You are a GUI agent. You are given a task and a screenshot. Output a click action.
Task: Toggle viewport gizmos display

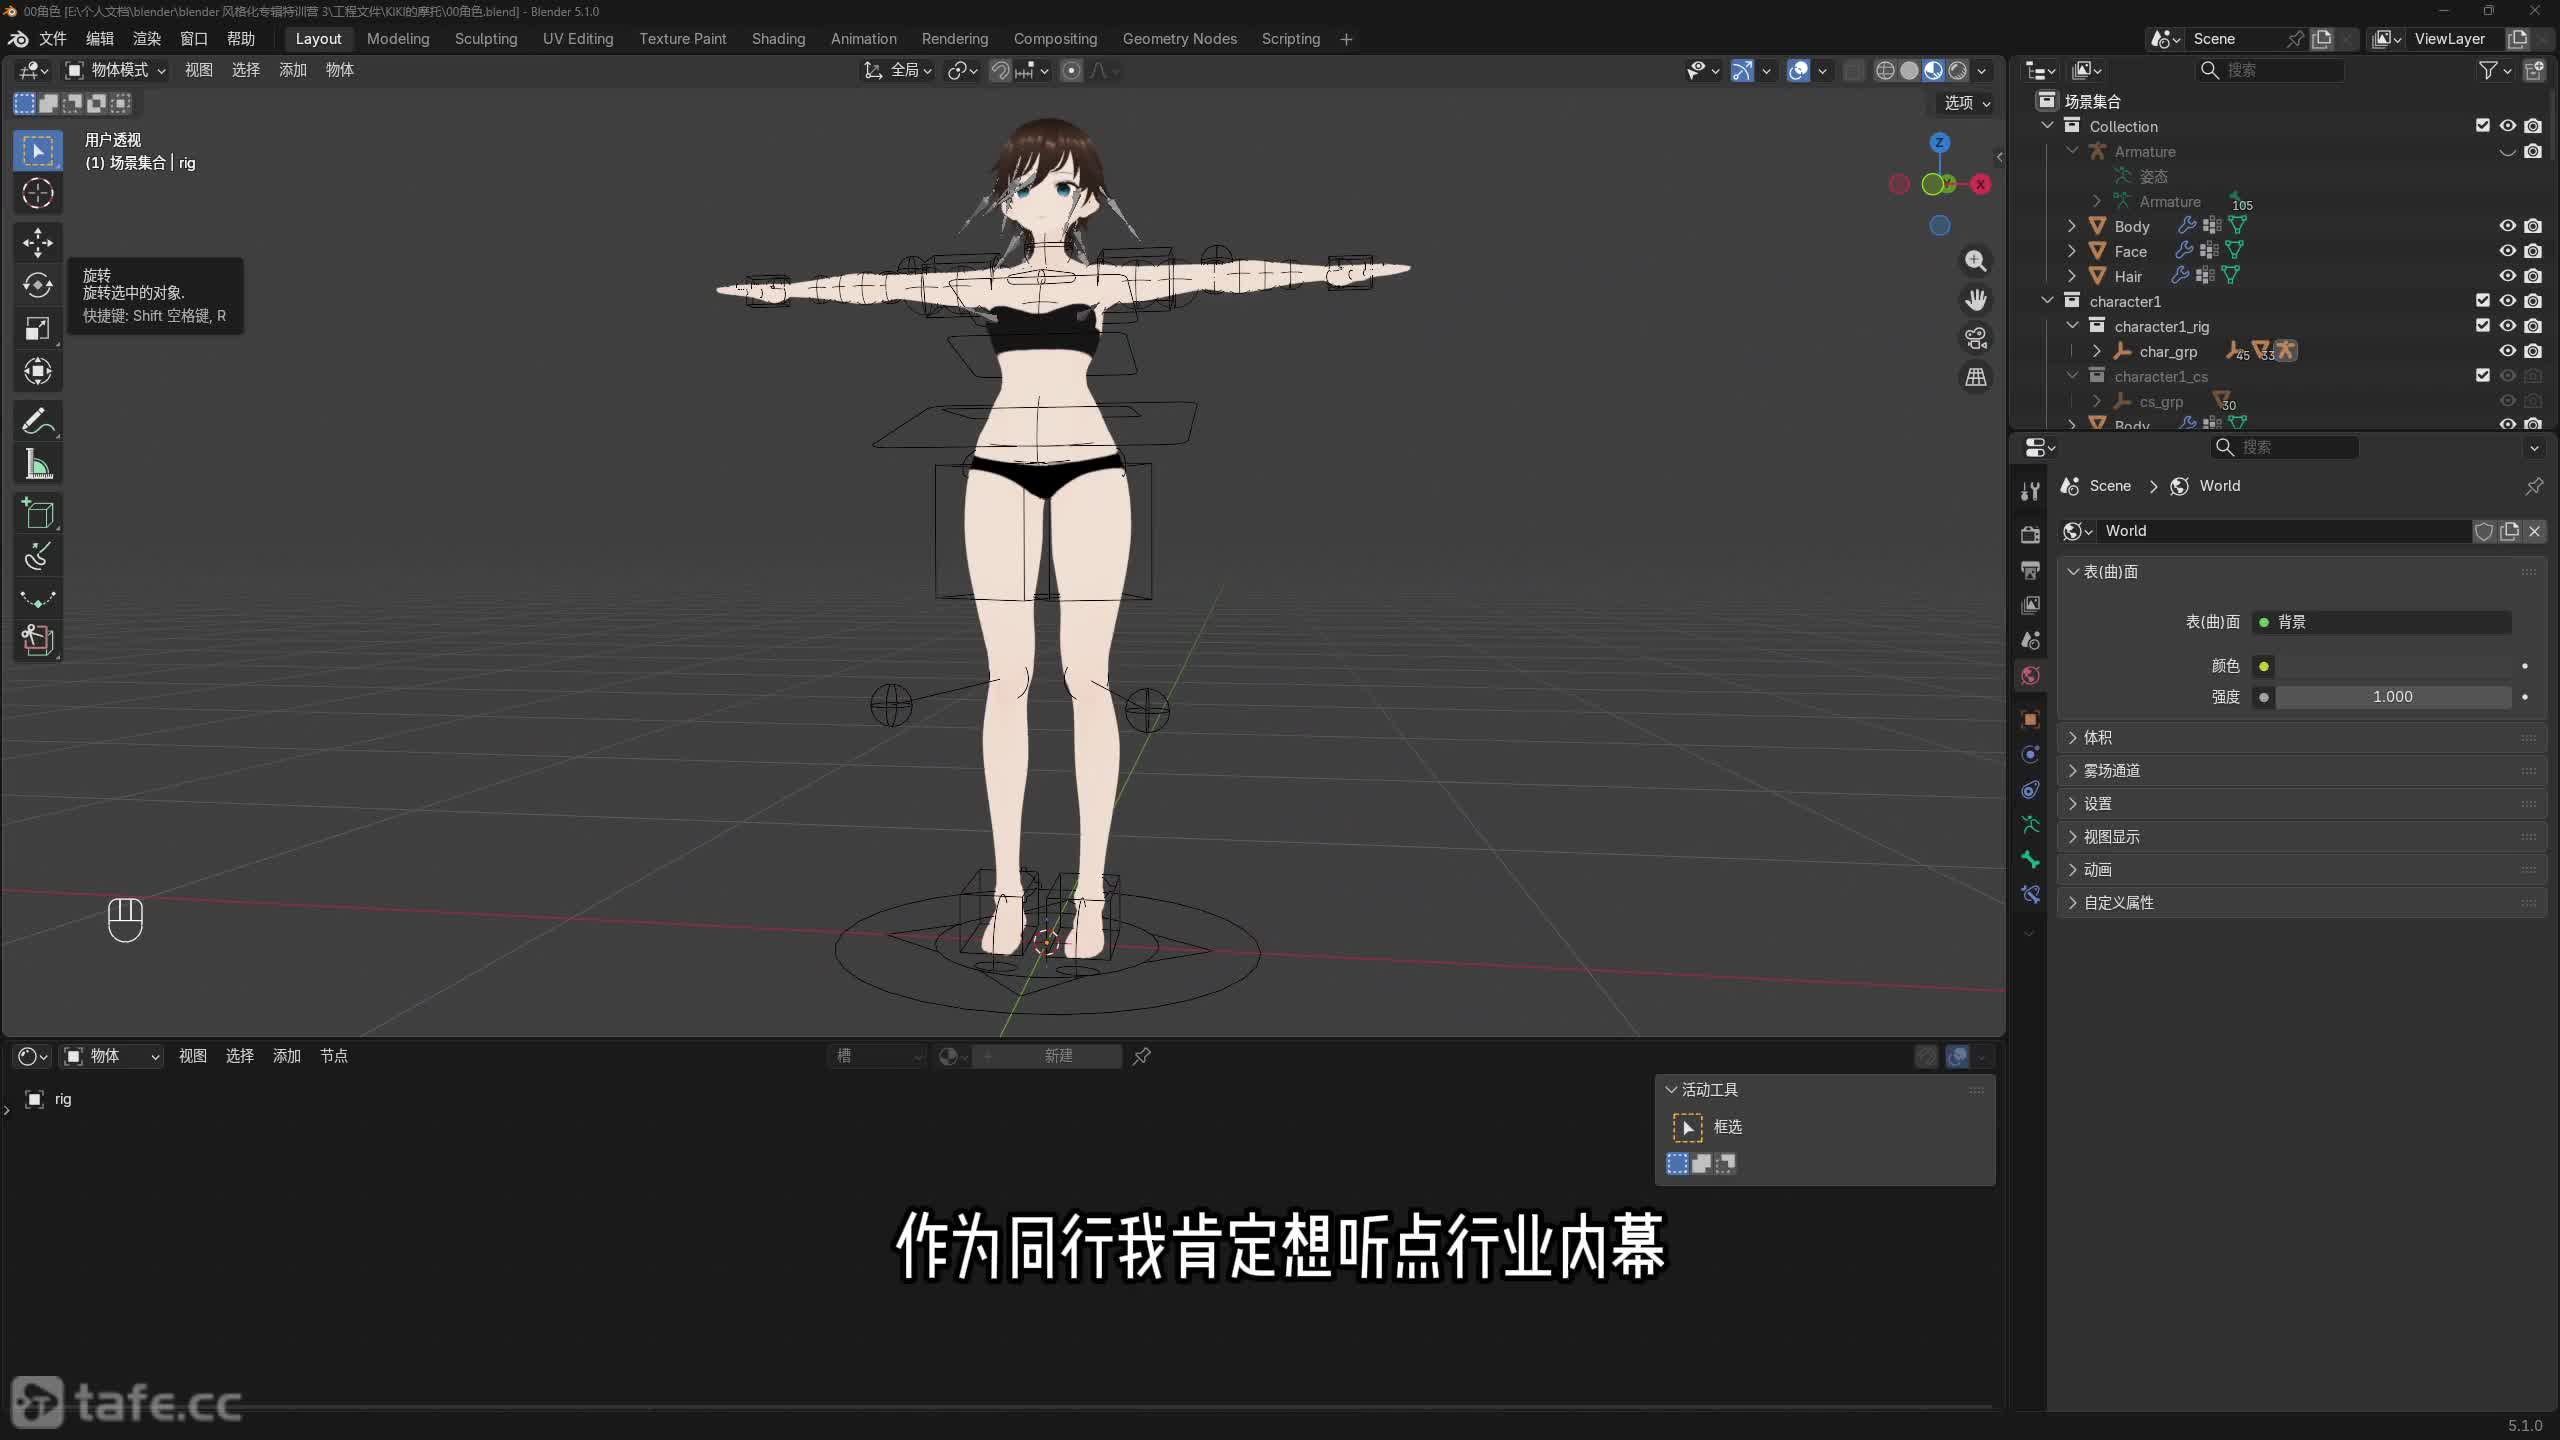pos(1742,71)
